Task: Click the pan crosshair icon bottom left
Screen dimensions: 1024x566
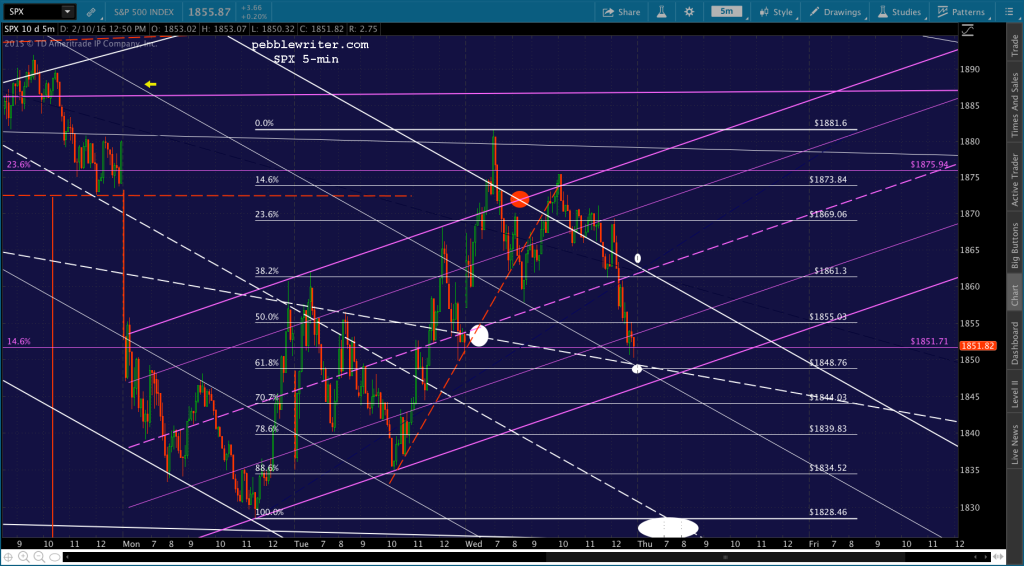Action: pyautogui.click(x=8, y=558)
